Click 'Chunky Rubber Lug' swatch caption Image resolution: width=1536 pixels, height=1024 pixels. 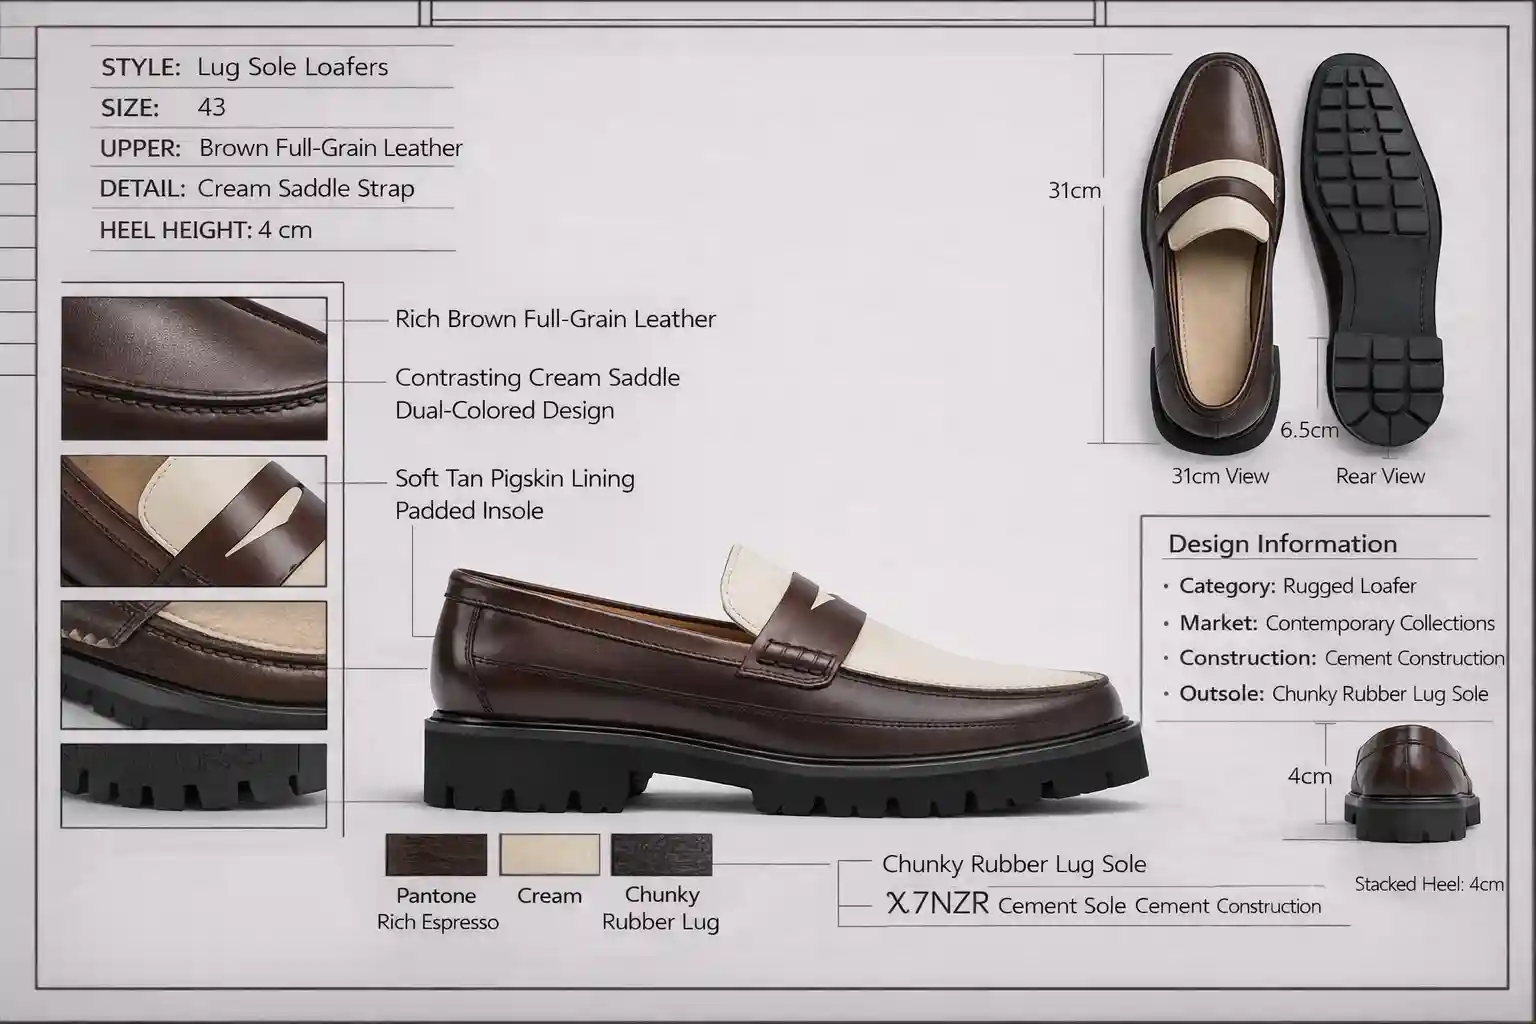pyautogui.click(x=661, y=908)
